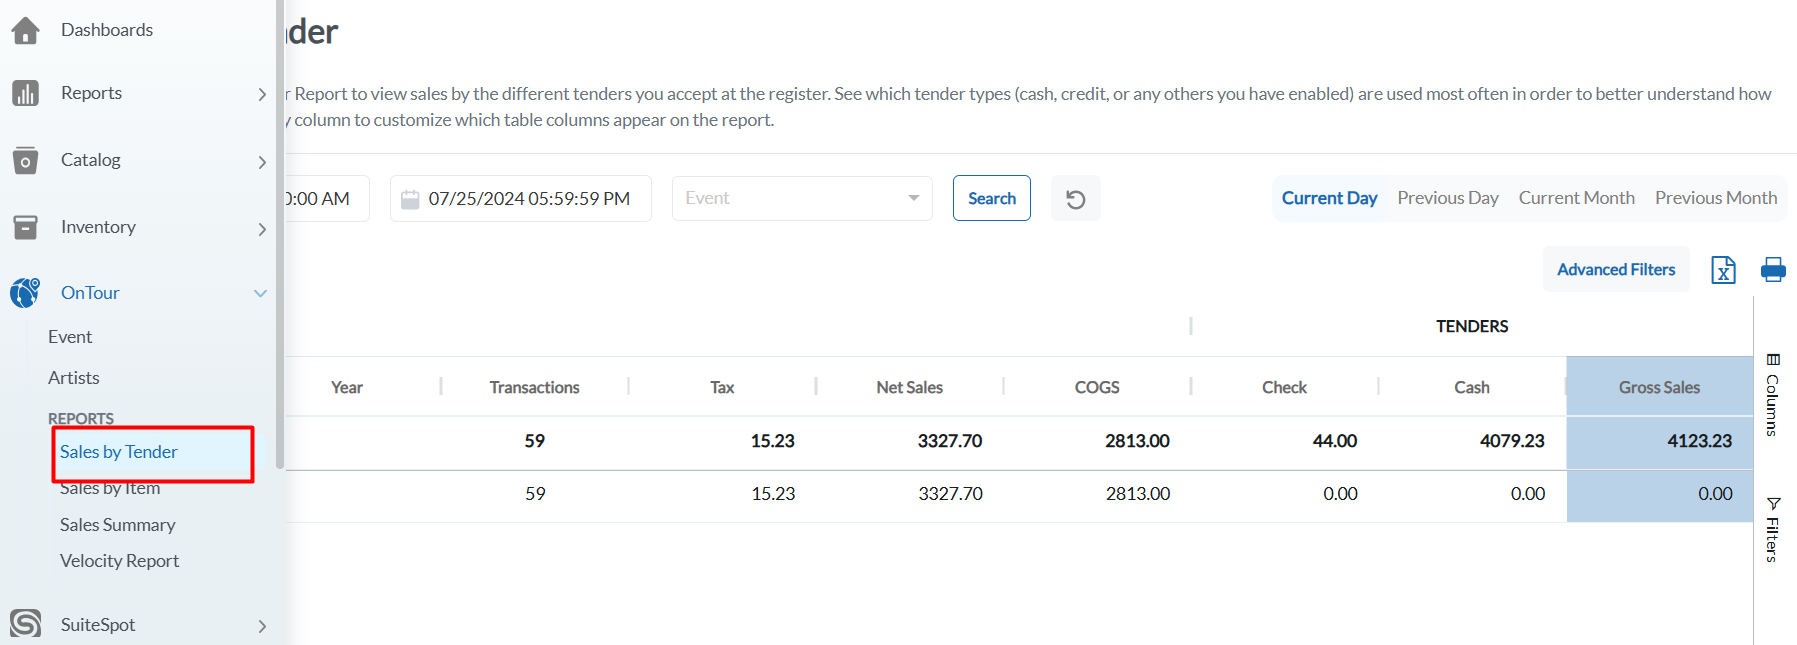Click the 0.00 gross sales cell
Image resolution: width=1797 pixels, height=645 pixels.
click(1716, 494)
